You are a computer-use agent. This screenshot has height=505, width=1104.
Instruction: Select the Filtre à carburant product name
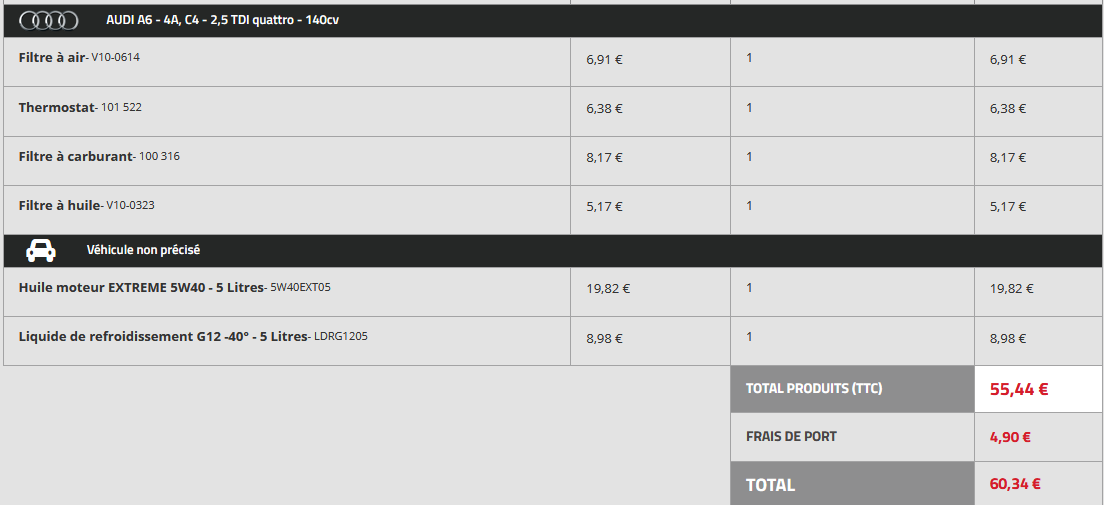[75, 156]
